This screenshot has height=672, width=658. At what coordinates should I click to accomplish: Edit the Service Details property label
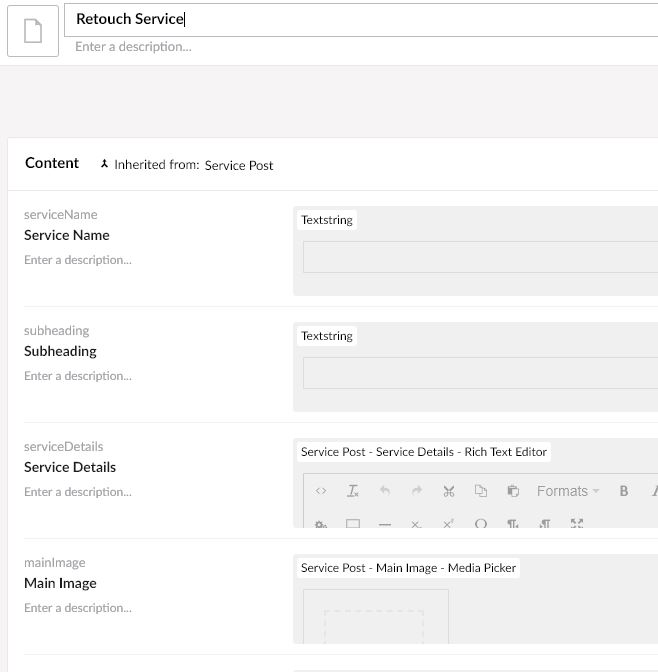[x=70, y=467]
